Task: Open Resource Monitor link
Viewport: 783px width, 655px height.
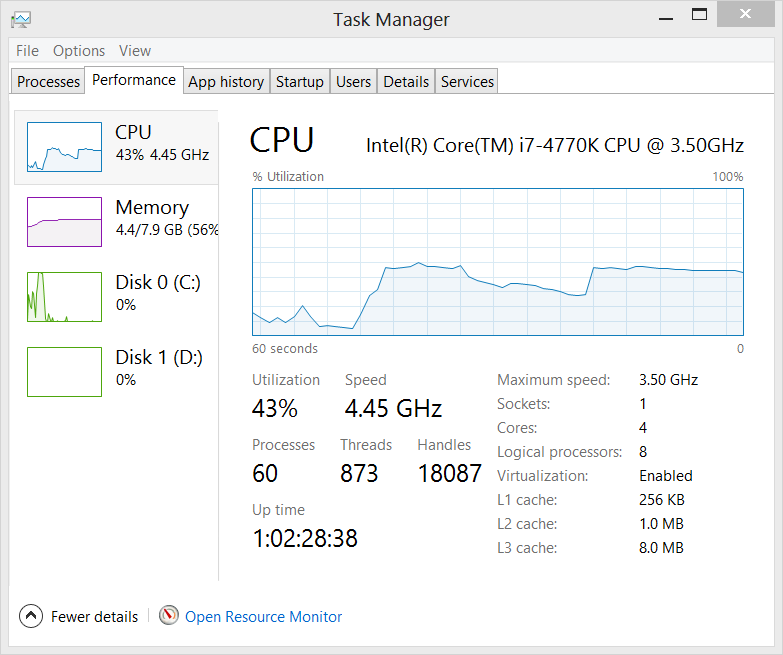Action: coord(264,617)
